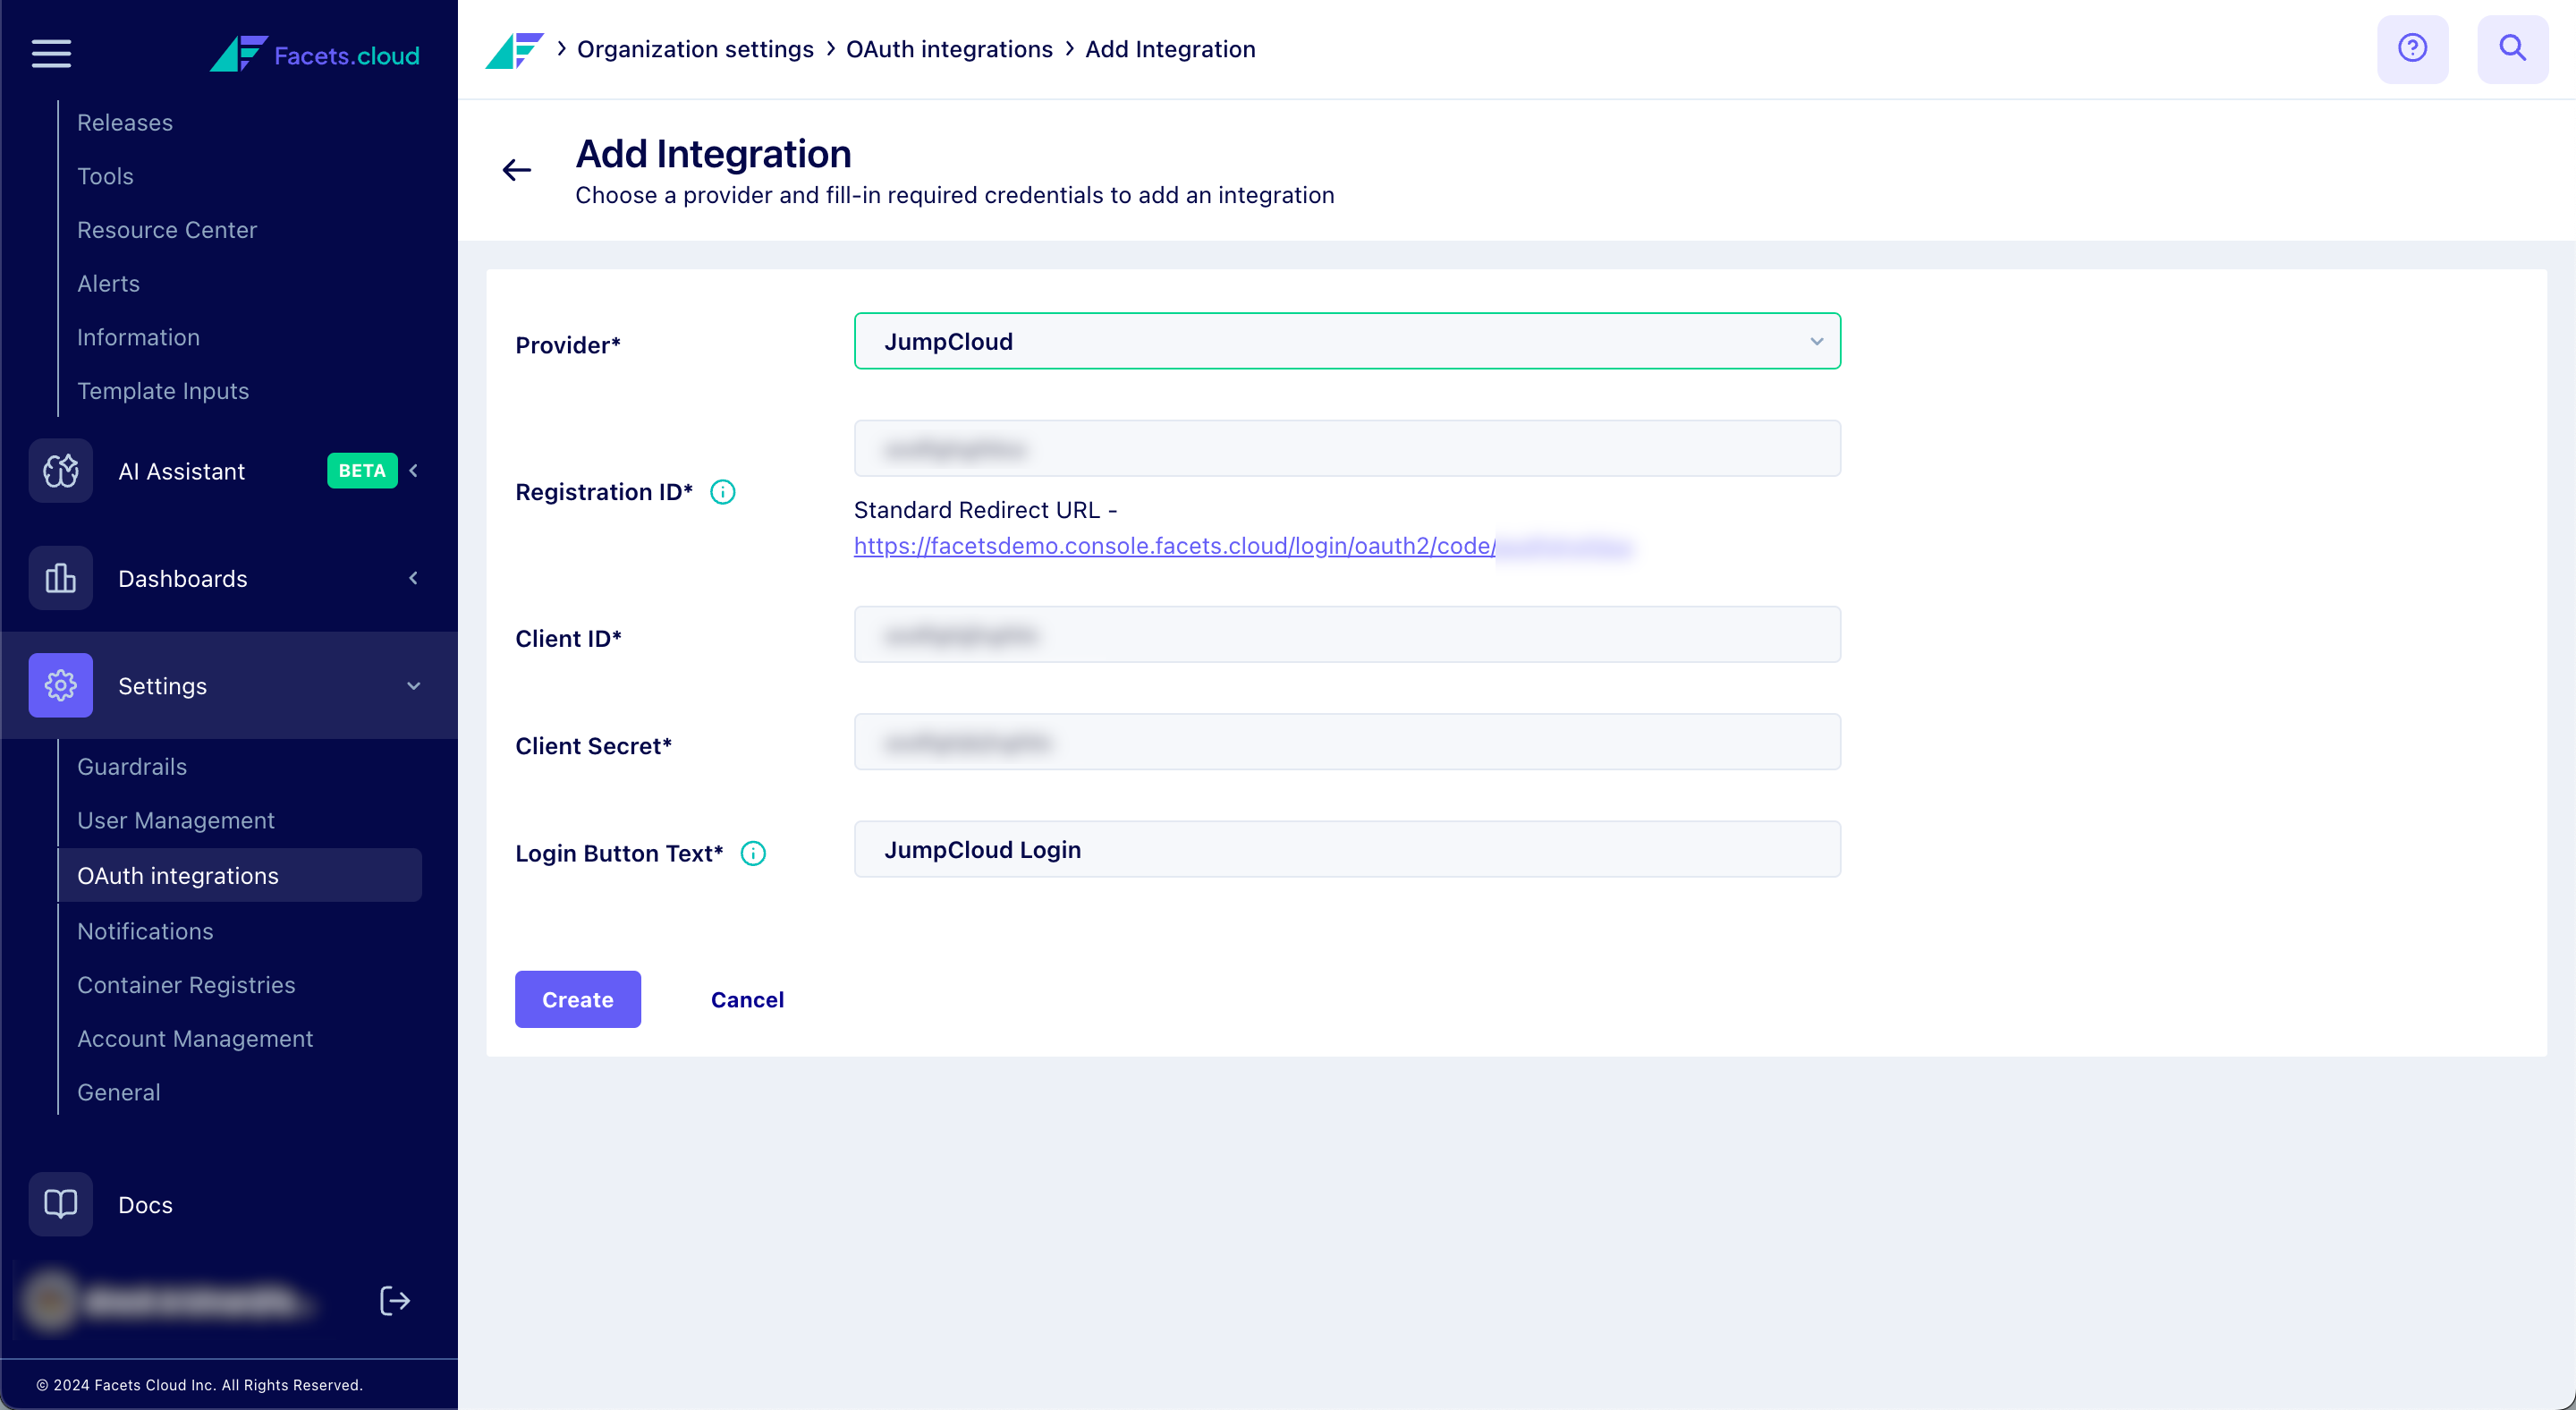Go back using the arrow icon

point(517,170)
